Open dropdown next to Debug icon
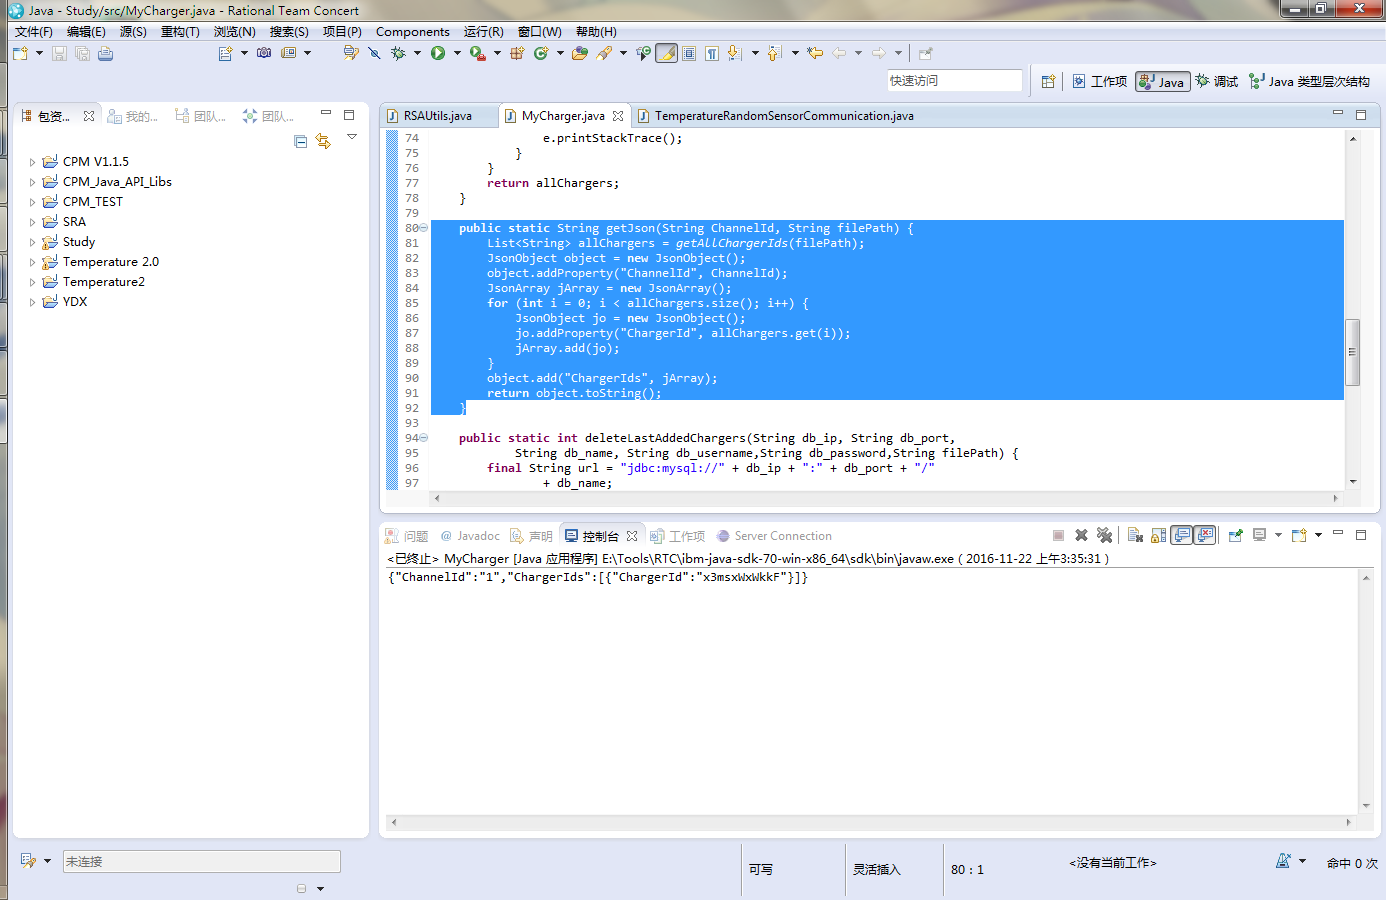Image resolution: width=1386 pixels, height=900 pixels. (416, 53)
